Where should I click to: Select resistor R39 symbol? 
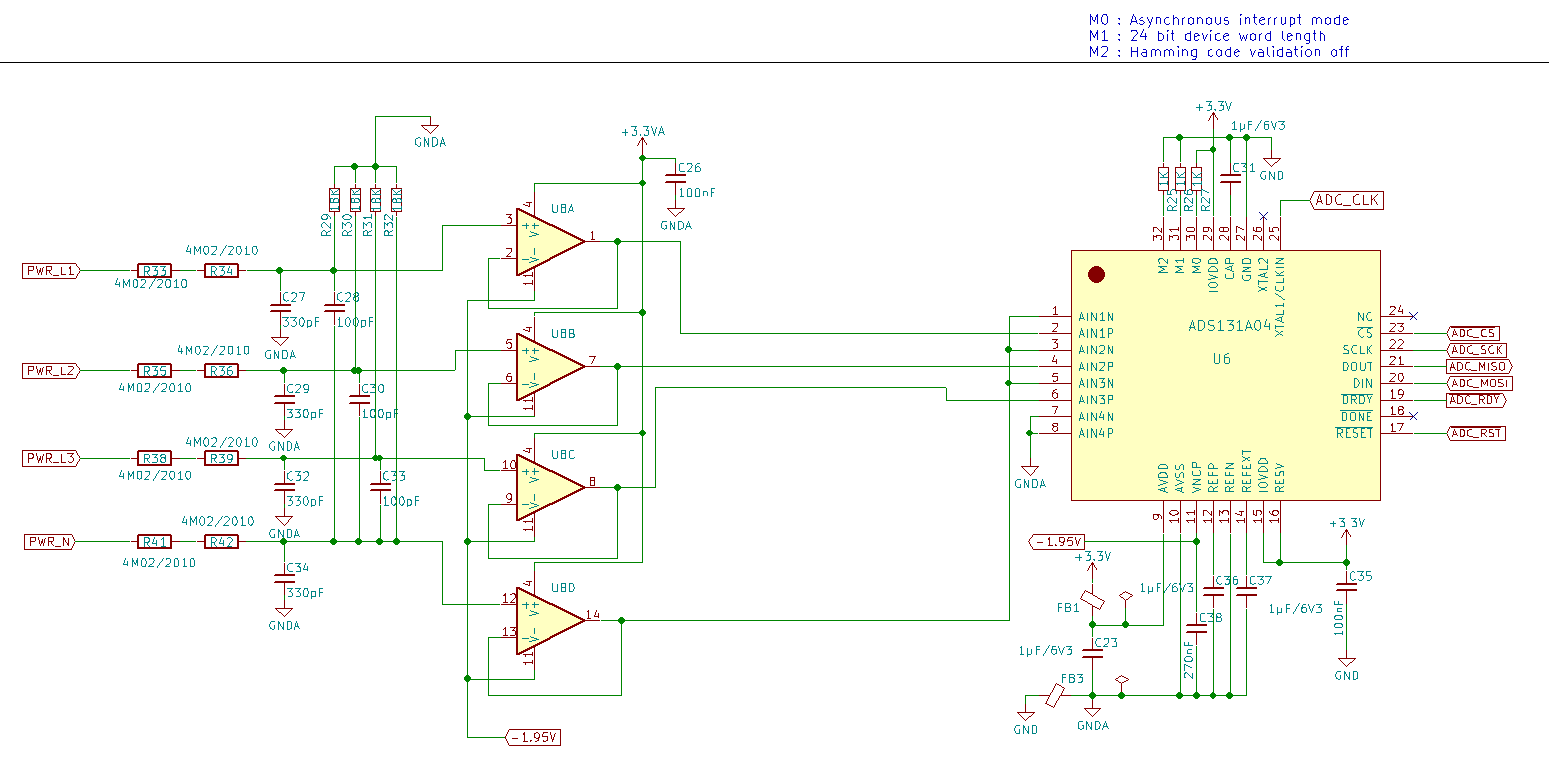tap(222, 458)
